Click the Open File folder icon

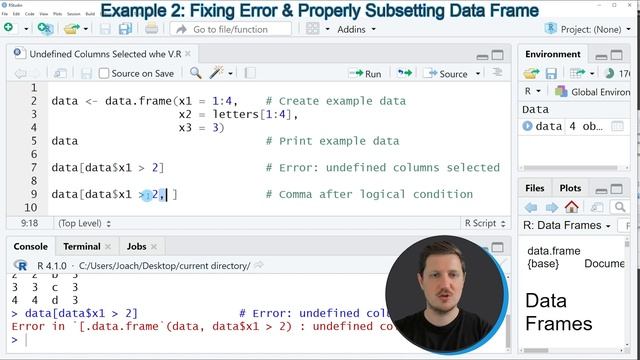coord(72,29)
